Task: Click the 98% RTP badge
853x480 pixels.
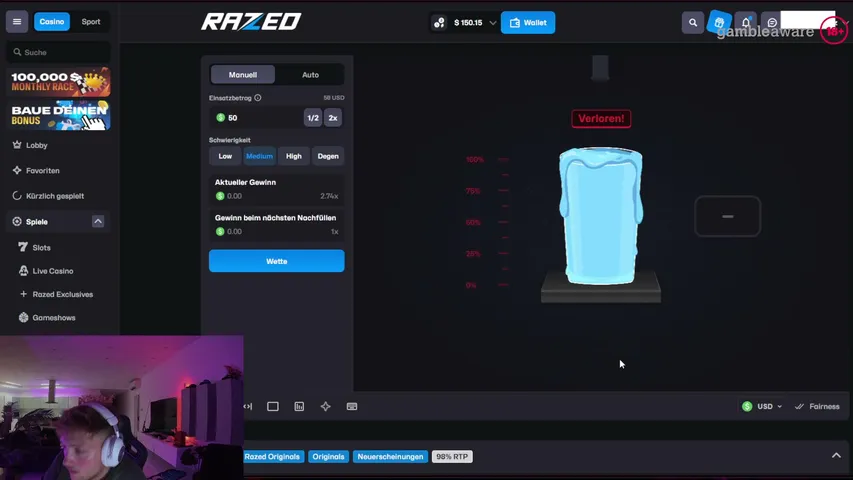Action: (x=452, y=457)
